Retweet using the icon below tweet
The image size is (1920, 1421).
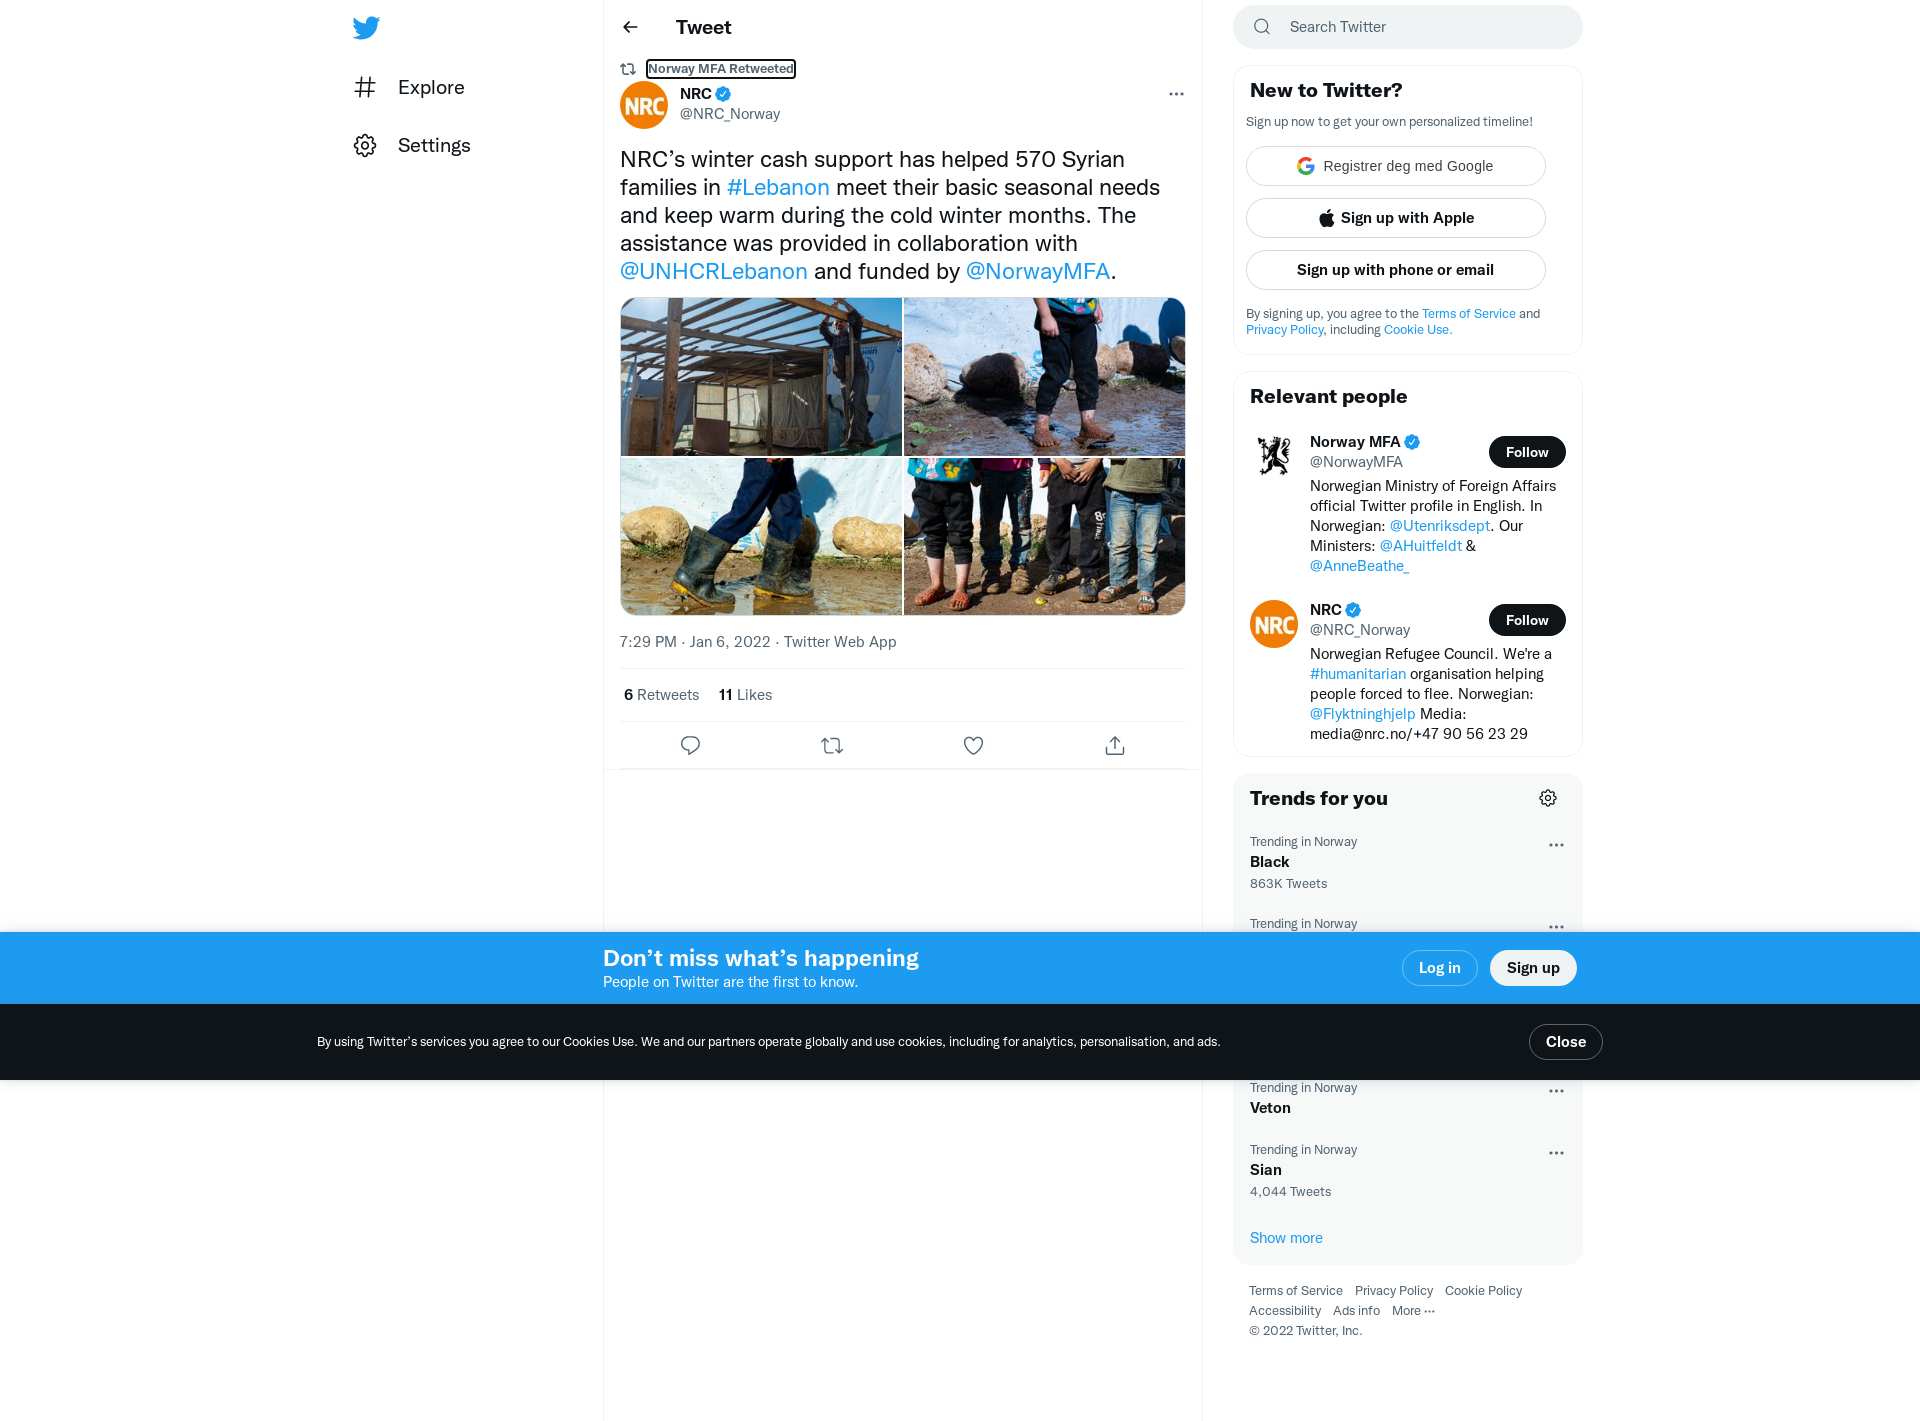pos(832,746)
